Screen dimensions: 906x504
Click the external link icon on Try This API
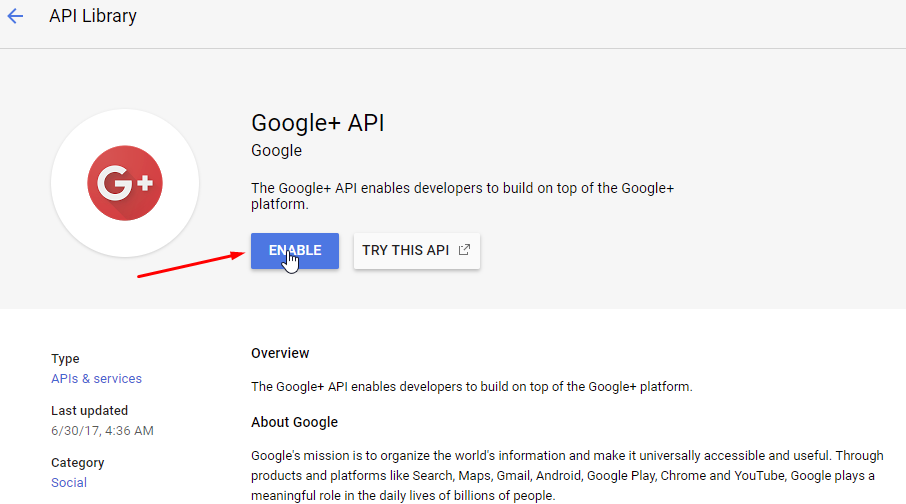(464, 250)
